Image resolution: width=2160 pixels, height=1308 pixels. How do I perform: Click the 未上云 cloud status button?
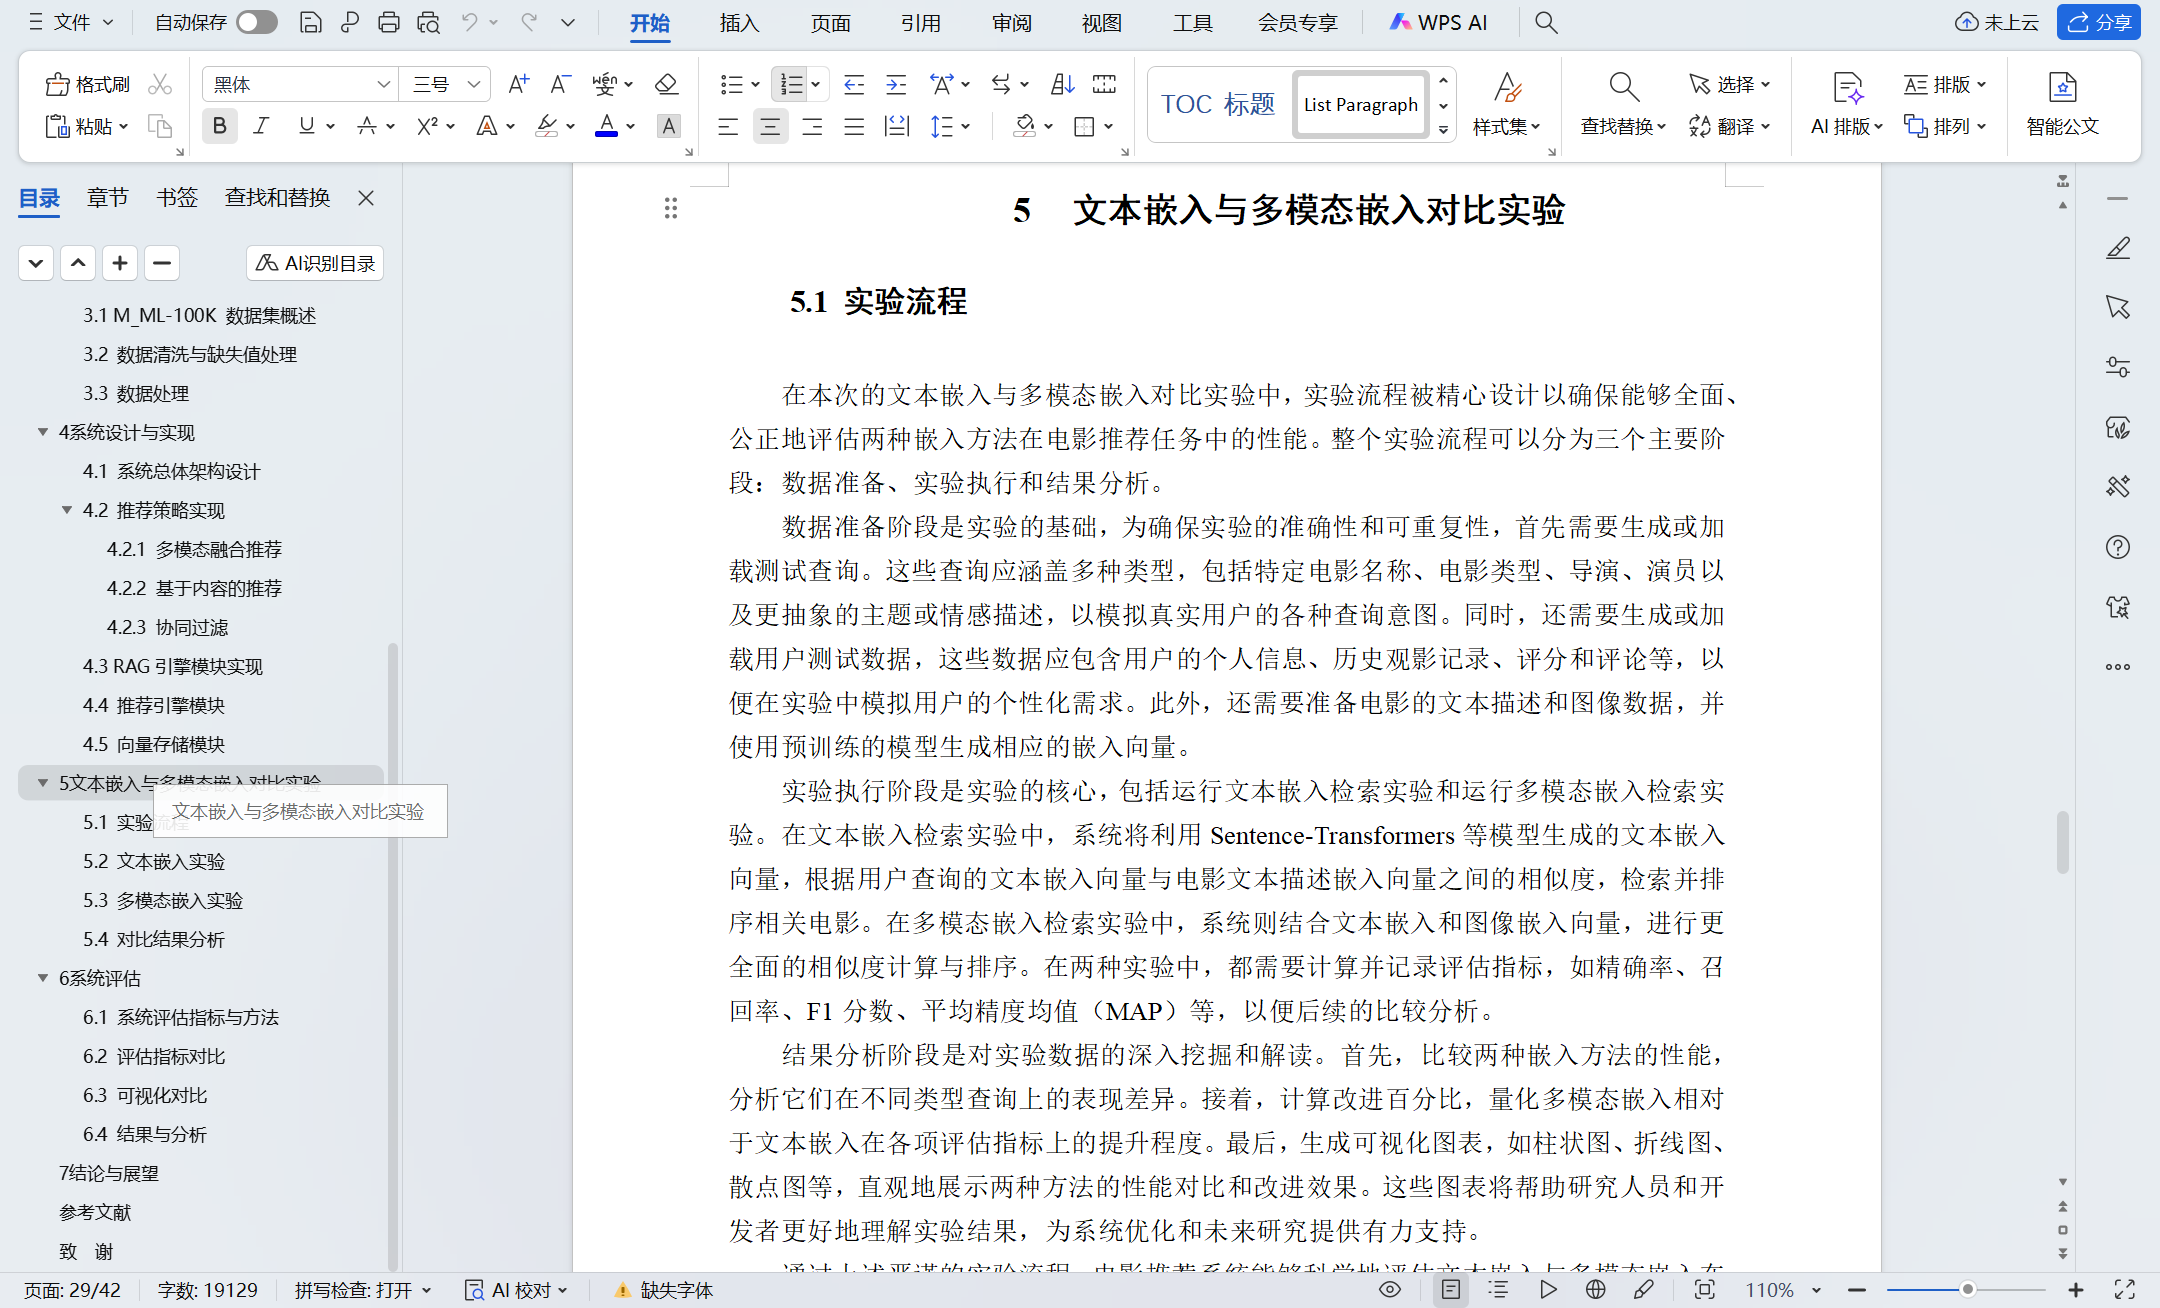point(1996,22)
